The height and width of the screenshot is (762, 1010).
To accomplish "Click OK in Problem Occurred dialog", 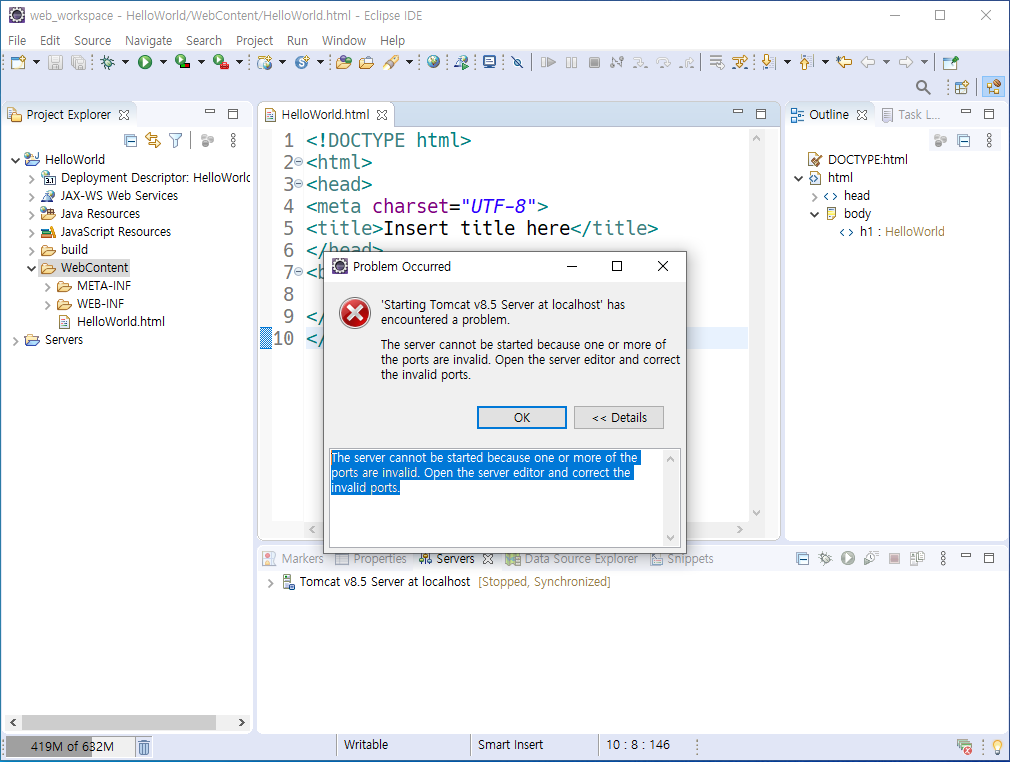I will coord(522,417).
